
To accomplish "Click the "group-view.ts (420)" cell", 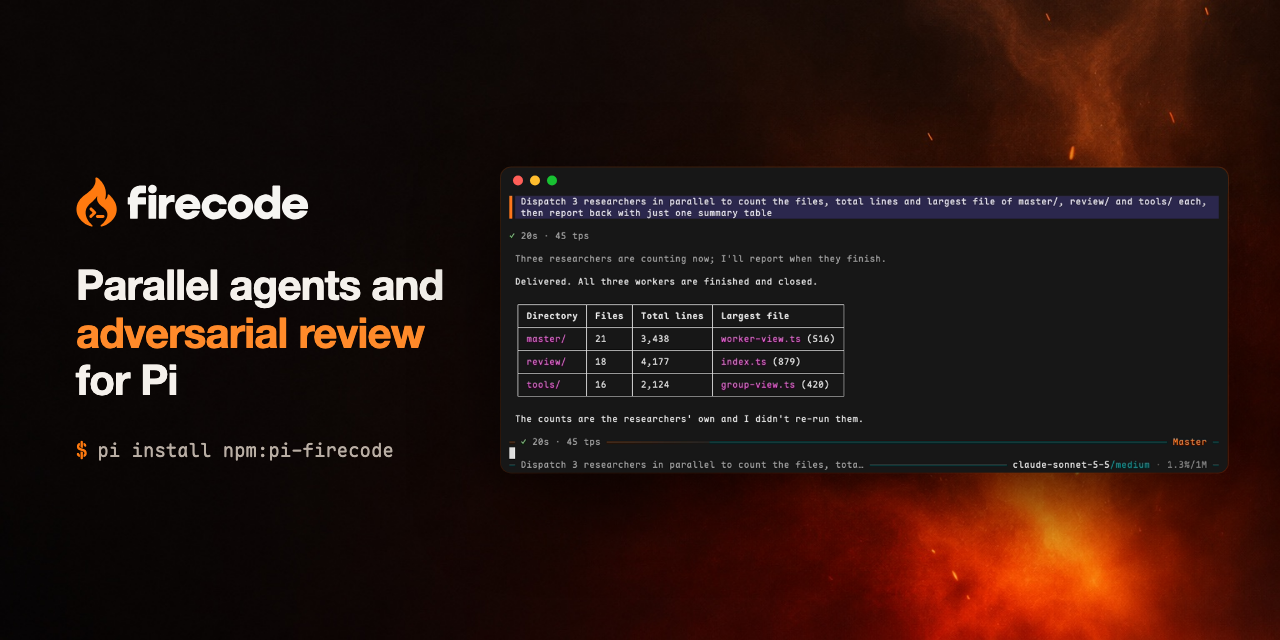I will (x=778, y=385).
